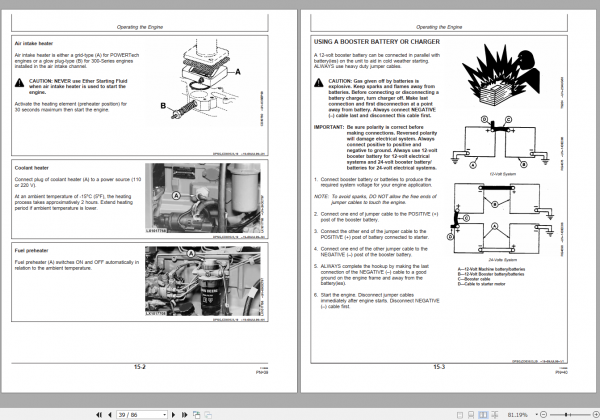
Task: Click page number 15-2 at page bottom
Action: coord(140,367)
